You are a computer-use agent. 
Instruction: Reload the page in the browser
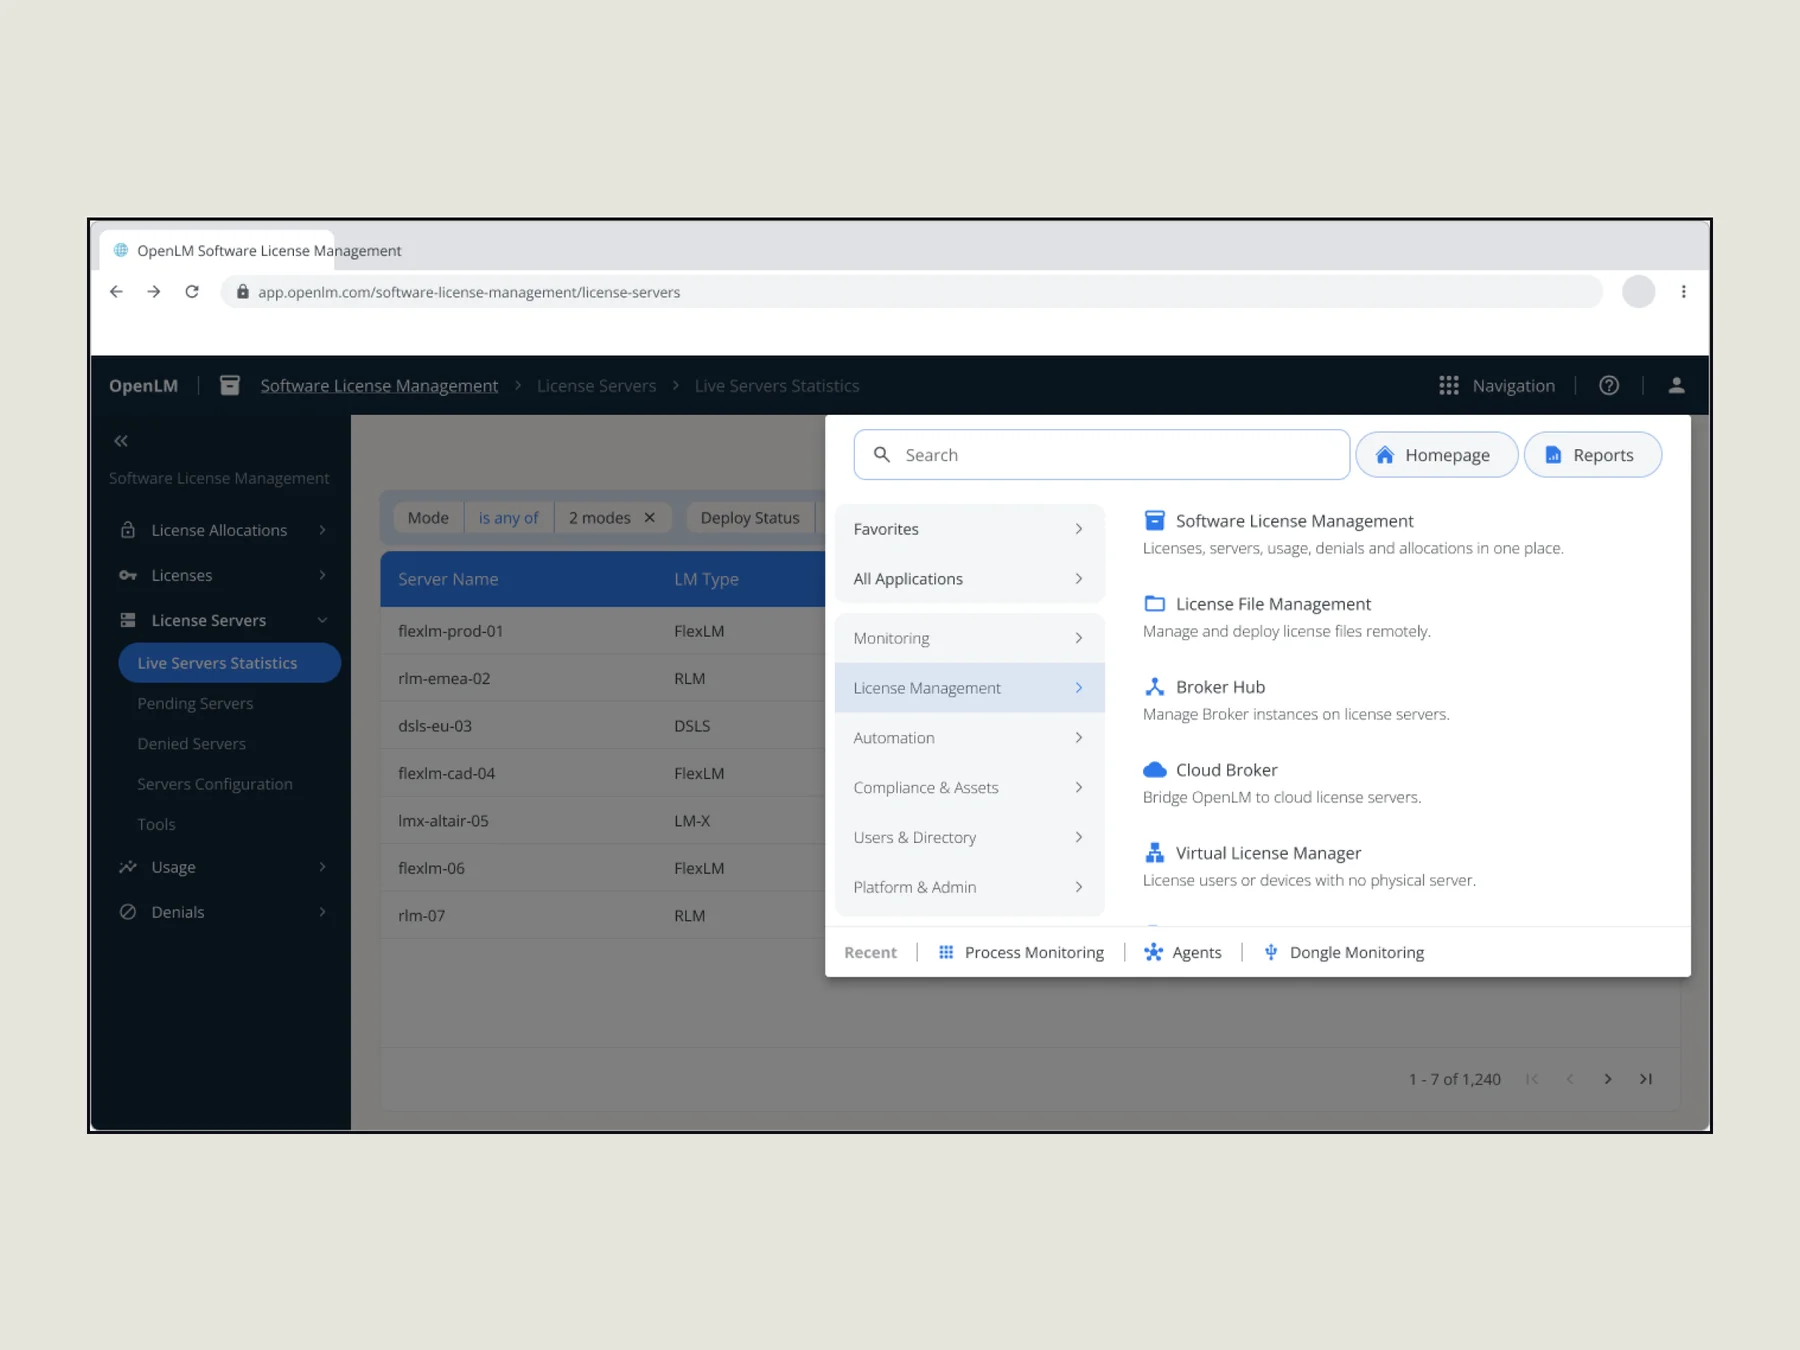(x=192, y=292)
